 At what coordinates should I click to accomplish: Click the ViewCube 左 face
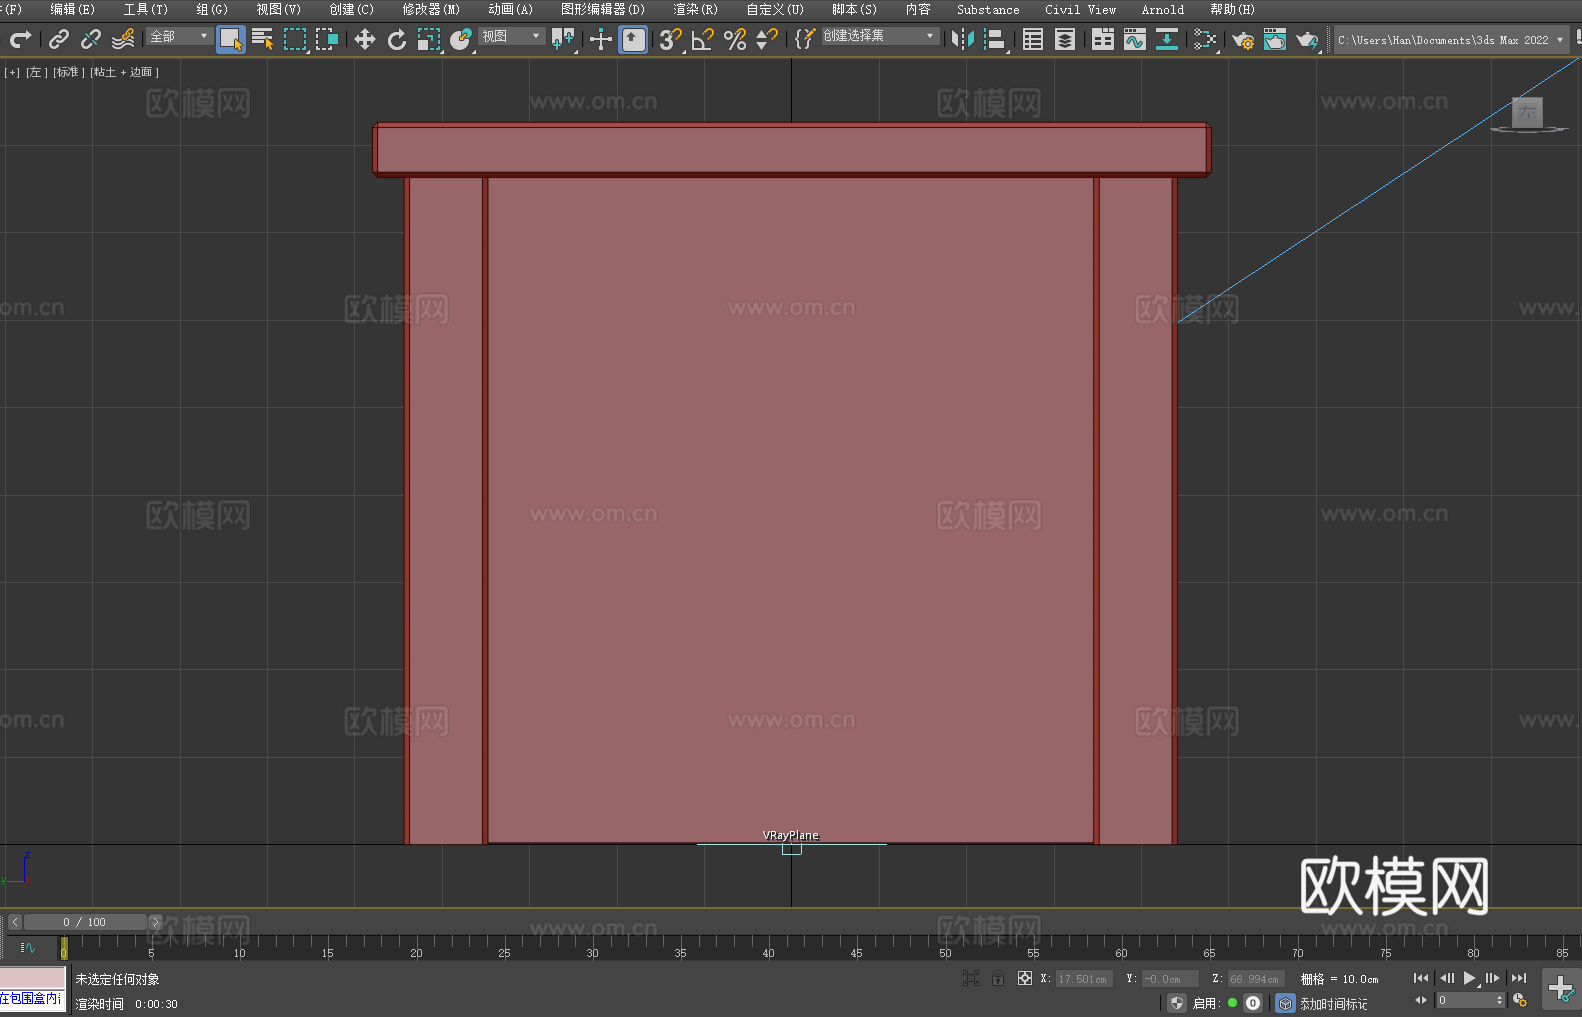coord(1527,112)
